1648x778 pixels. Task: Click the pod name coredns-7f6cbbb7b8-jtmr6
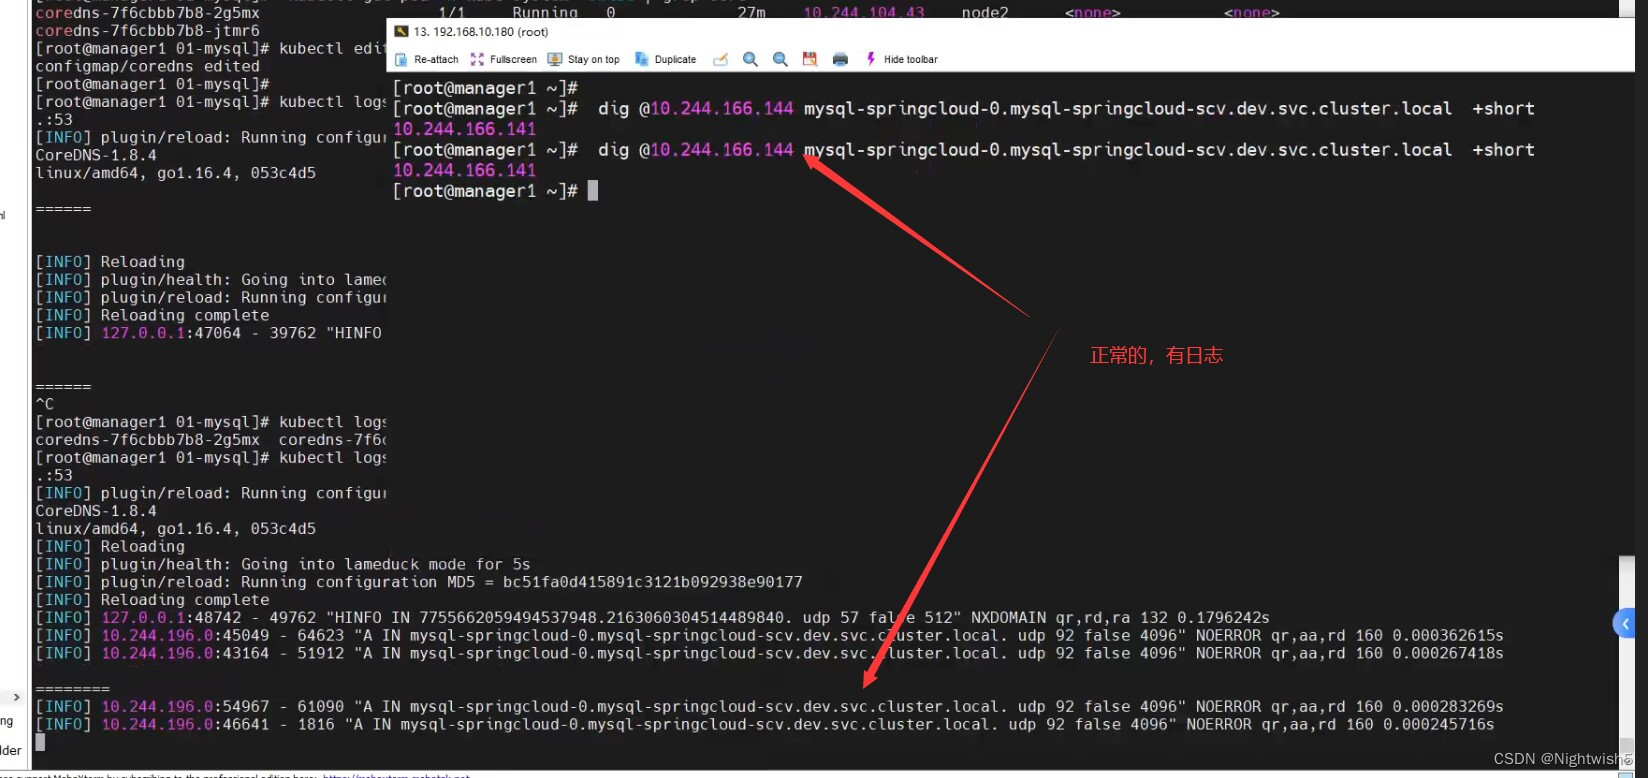[147, 31]
